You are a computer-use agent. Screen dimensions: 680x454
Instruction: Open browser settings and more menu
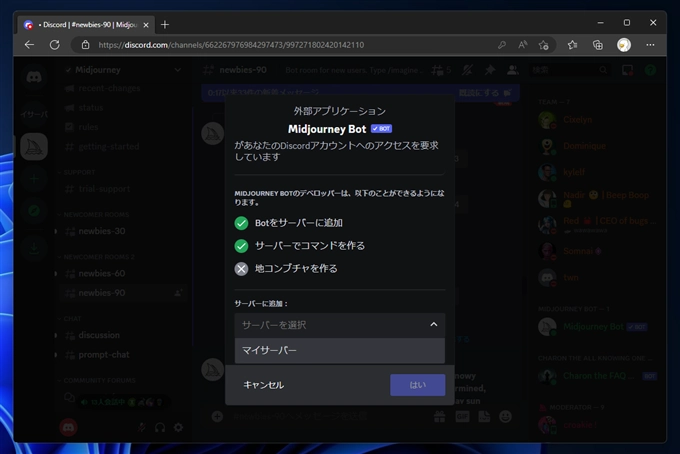[650, 45]
